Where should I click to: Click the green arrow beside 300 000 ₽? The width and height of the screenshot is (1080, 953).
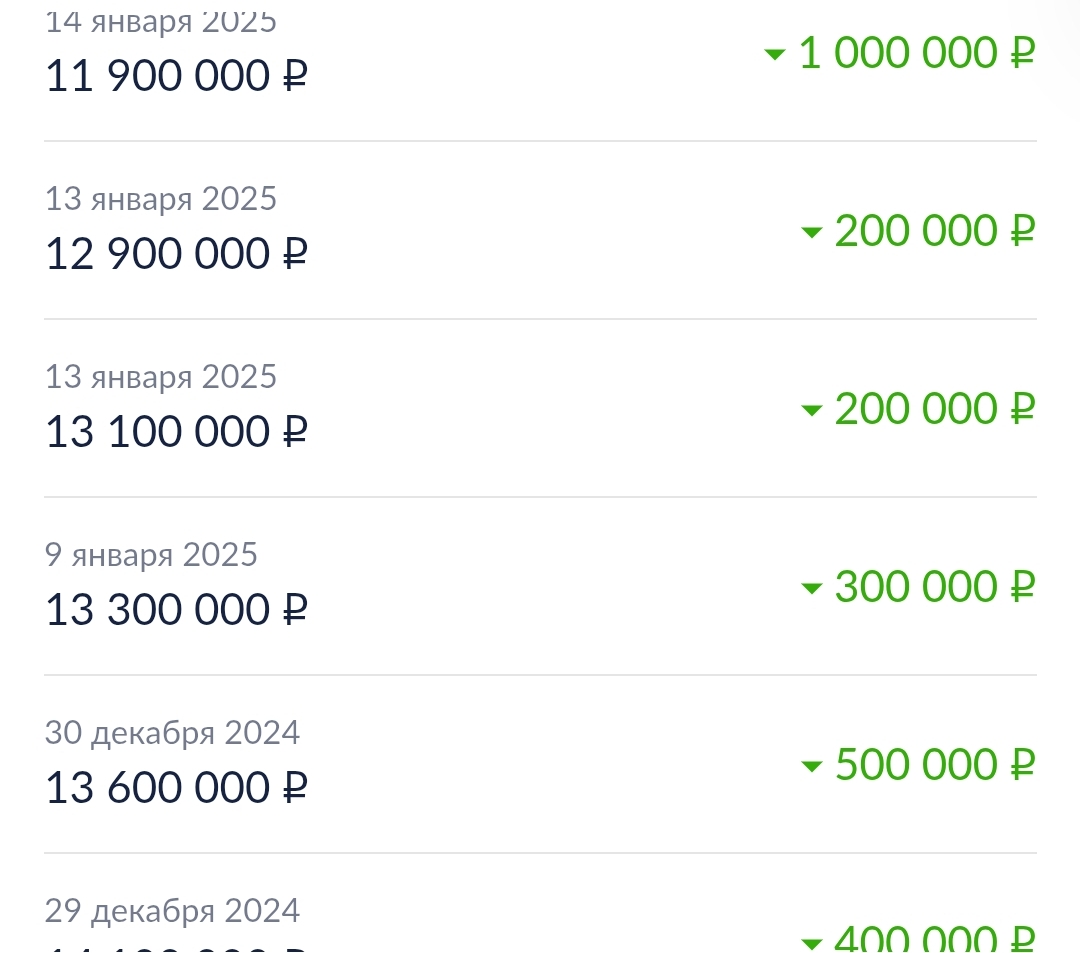pos(812,588)
